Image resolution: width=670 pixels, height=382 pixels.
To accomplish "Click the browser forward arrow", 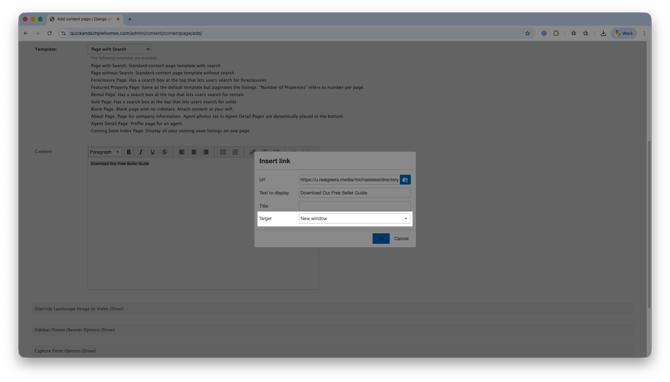I will pyautogui.click(x=38, y=33).
